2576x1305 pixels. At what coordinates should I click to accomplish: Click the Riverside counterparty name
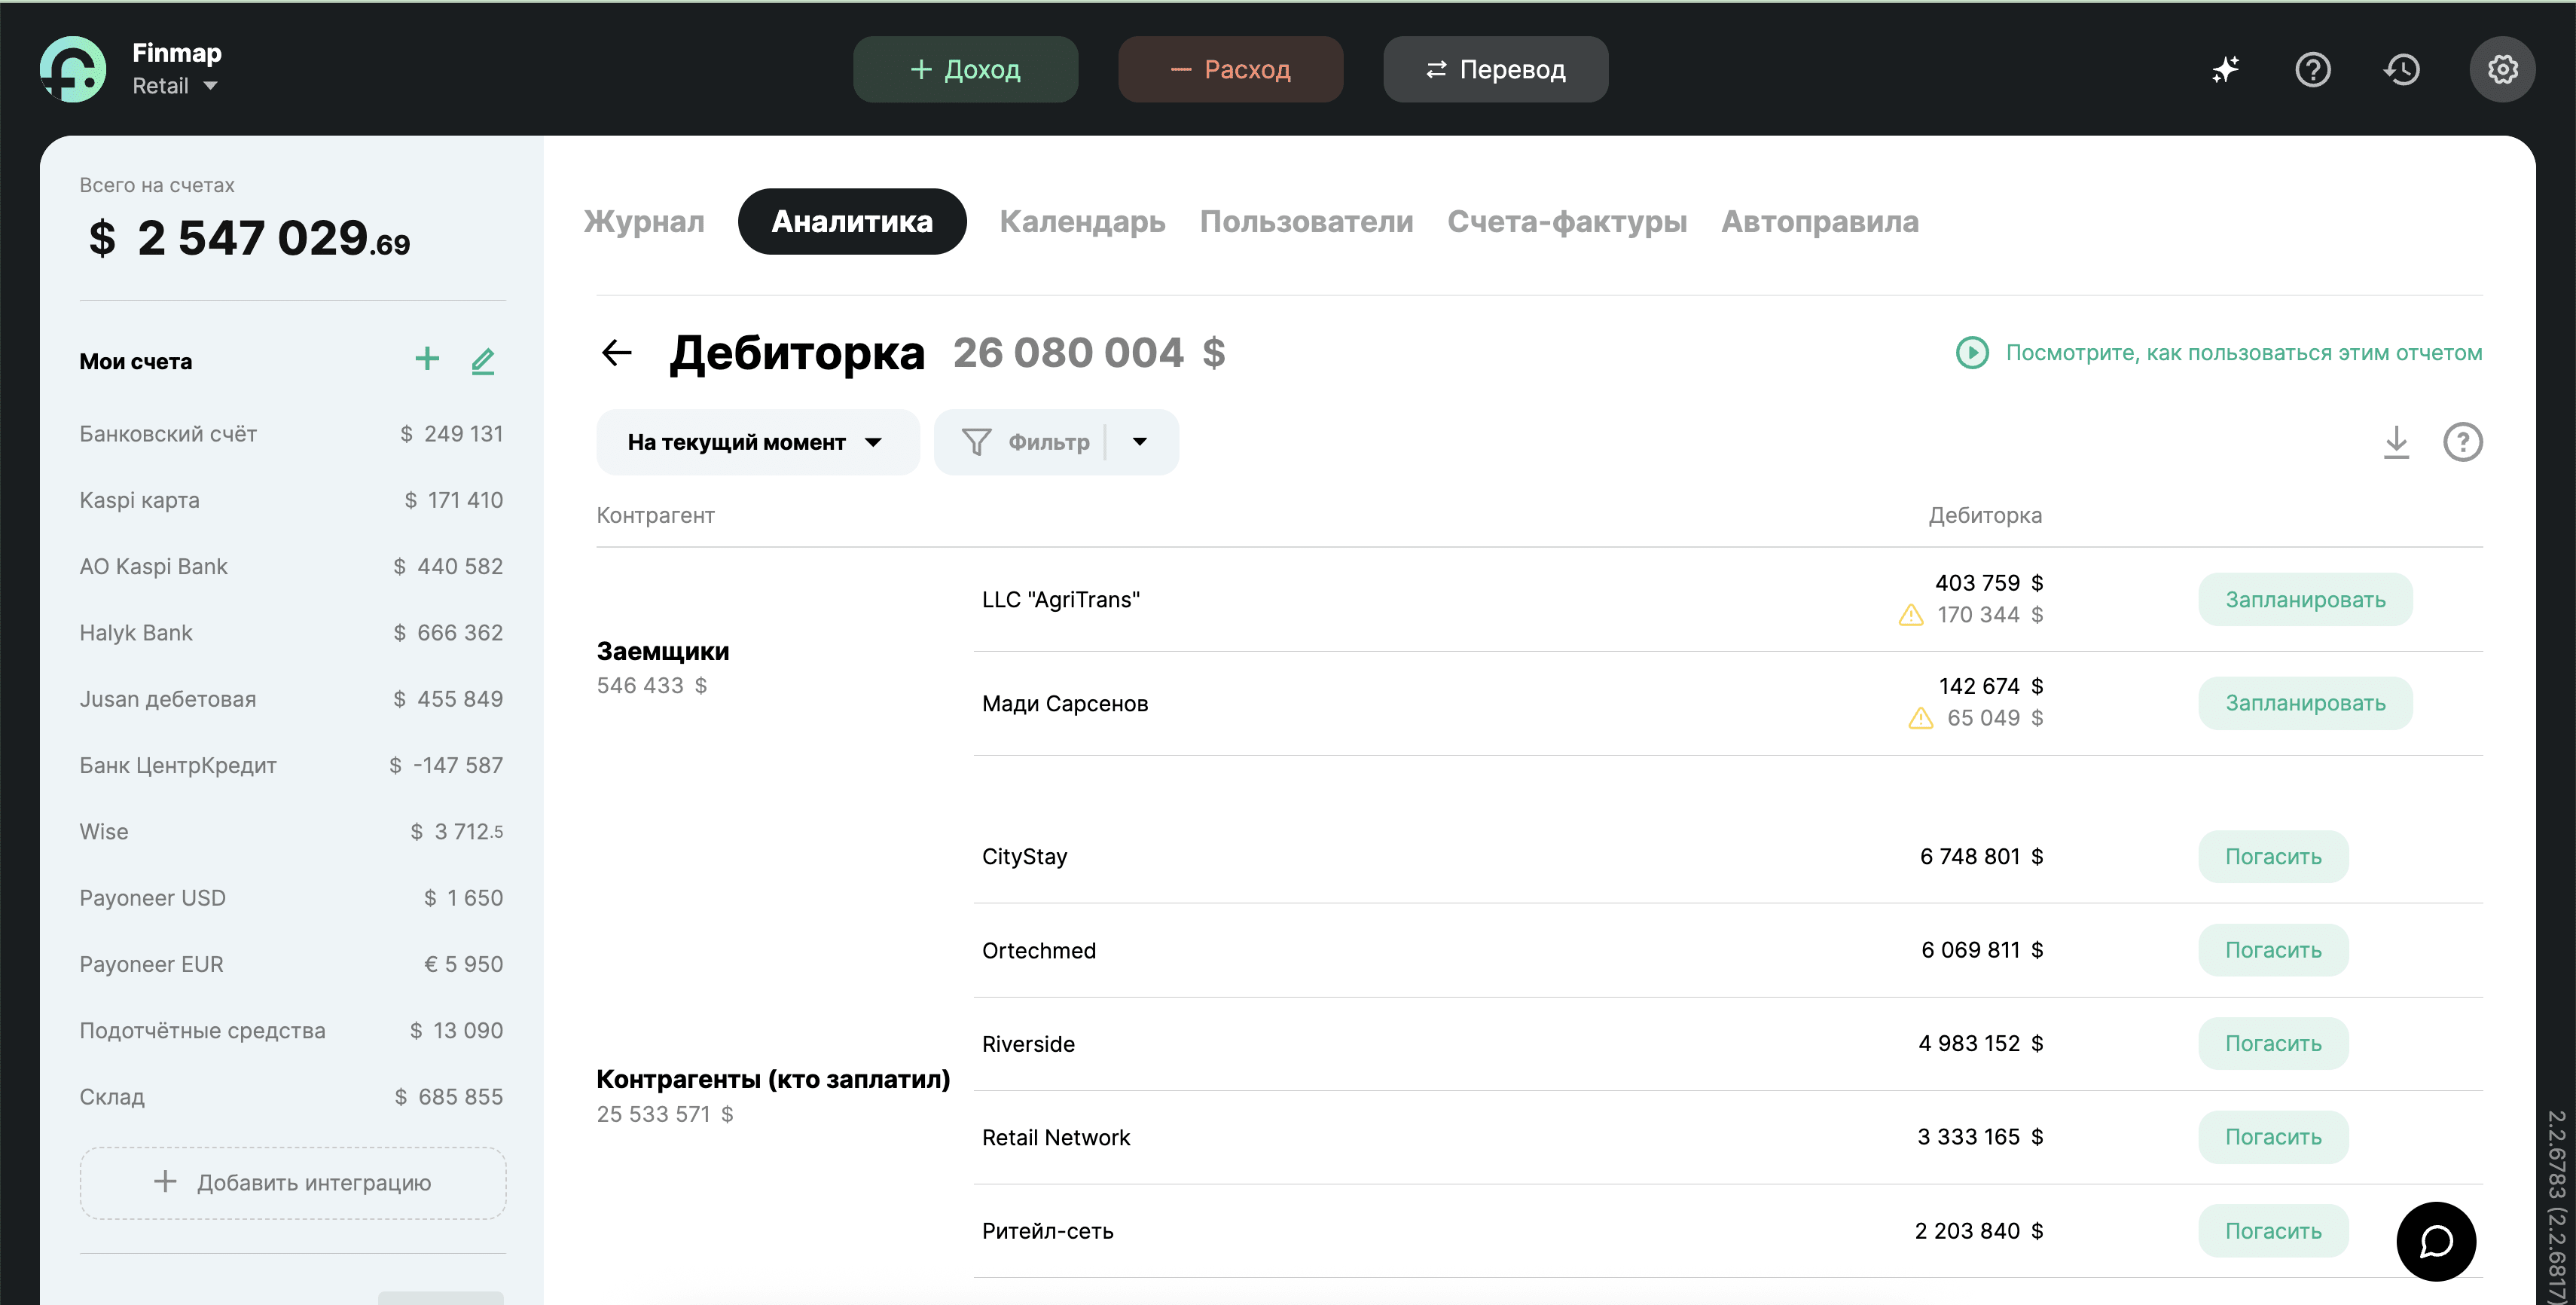pyautogui.click(x=1028, y=1043)
